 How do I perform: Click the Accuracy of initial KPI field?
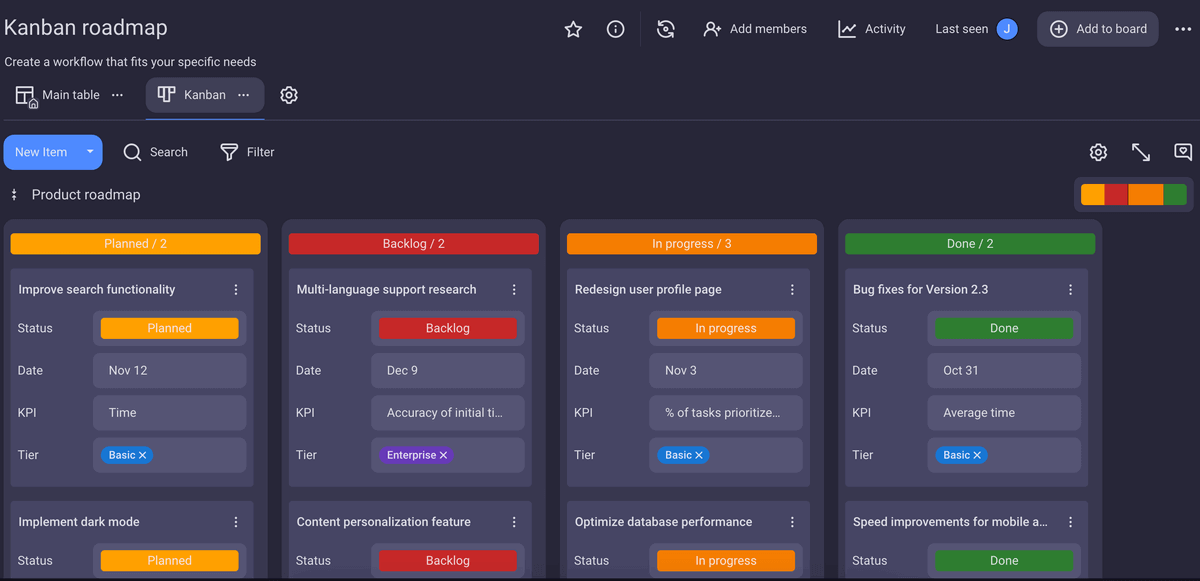click(x=447, y=413)
